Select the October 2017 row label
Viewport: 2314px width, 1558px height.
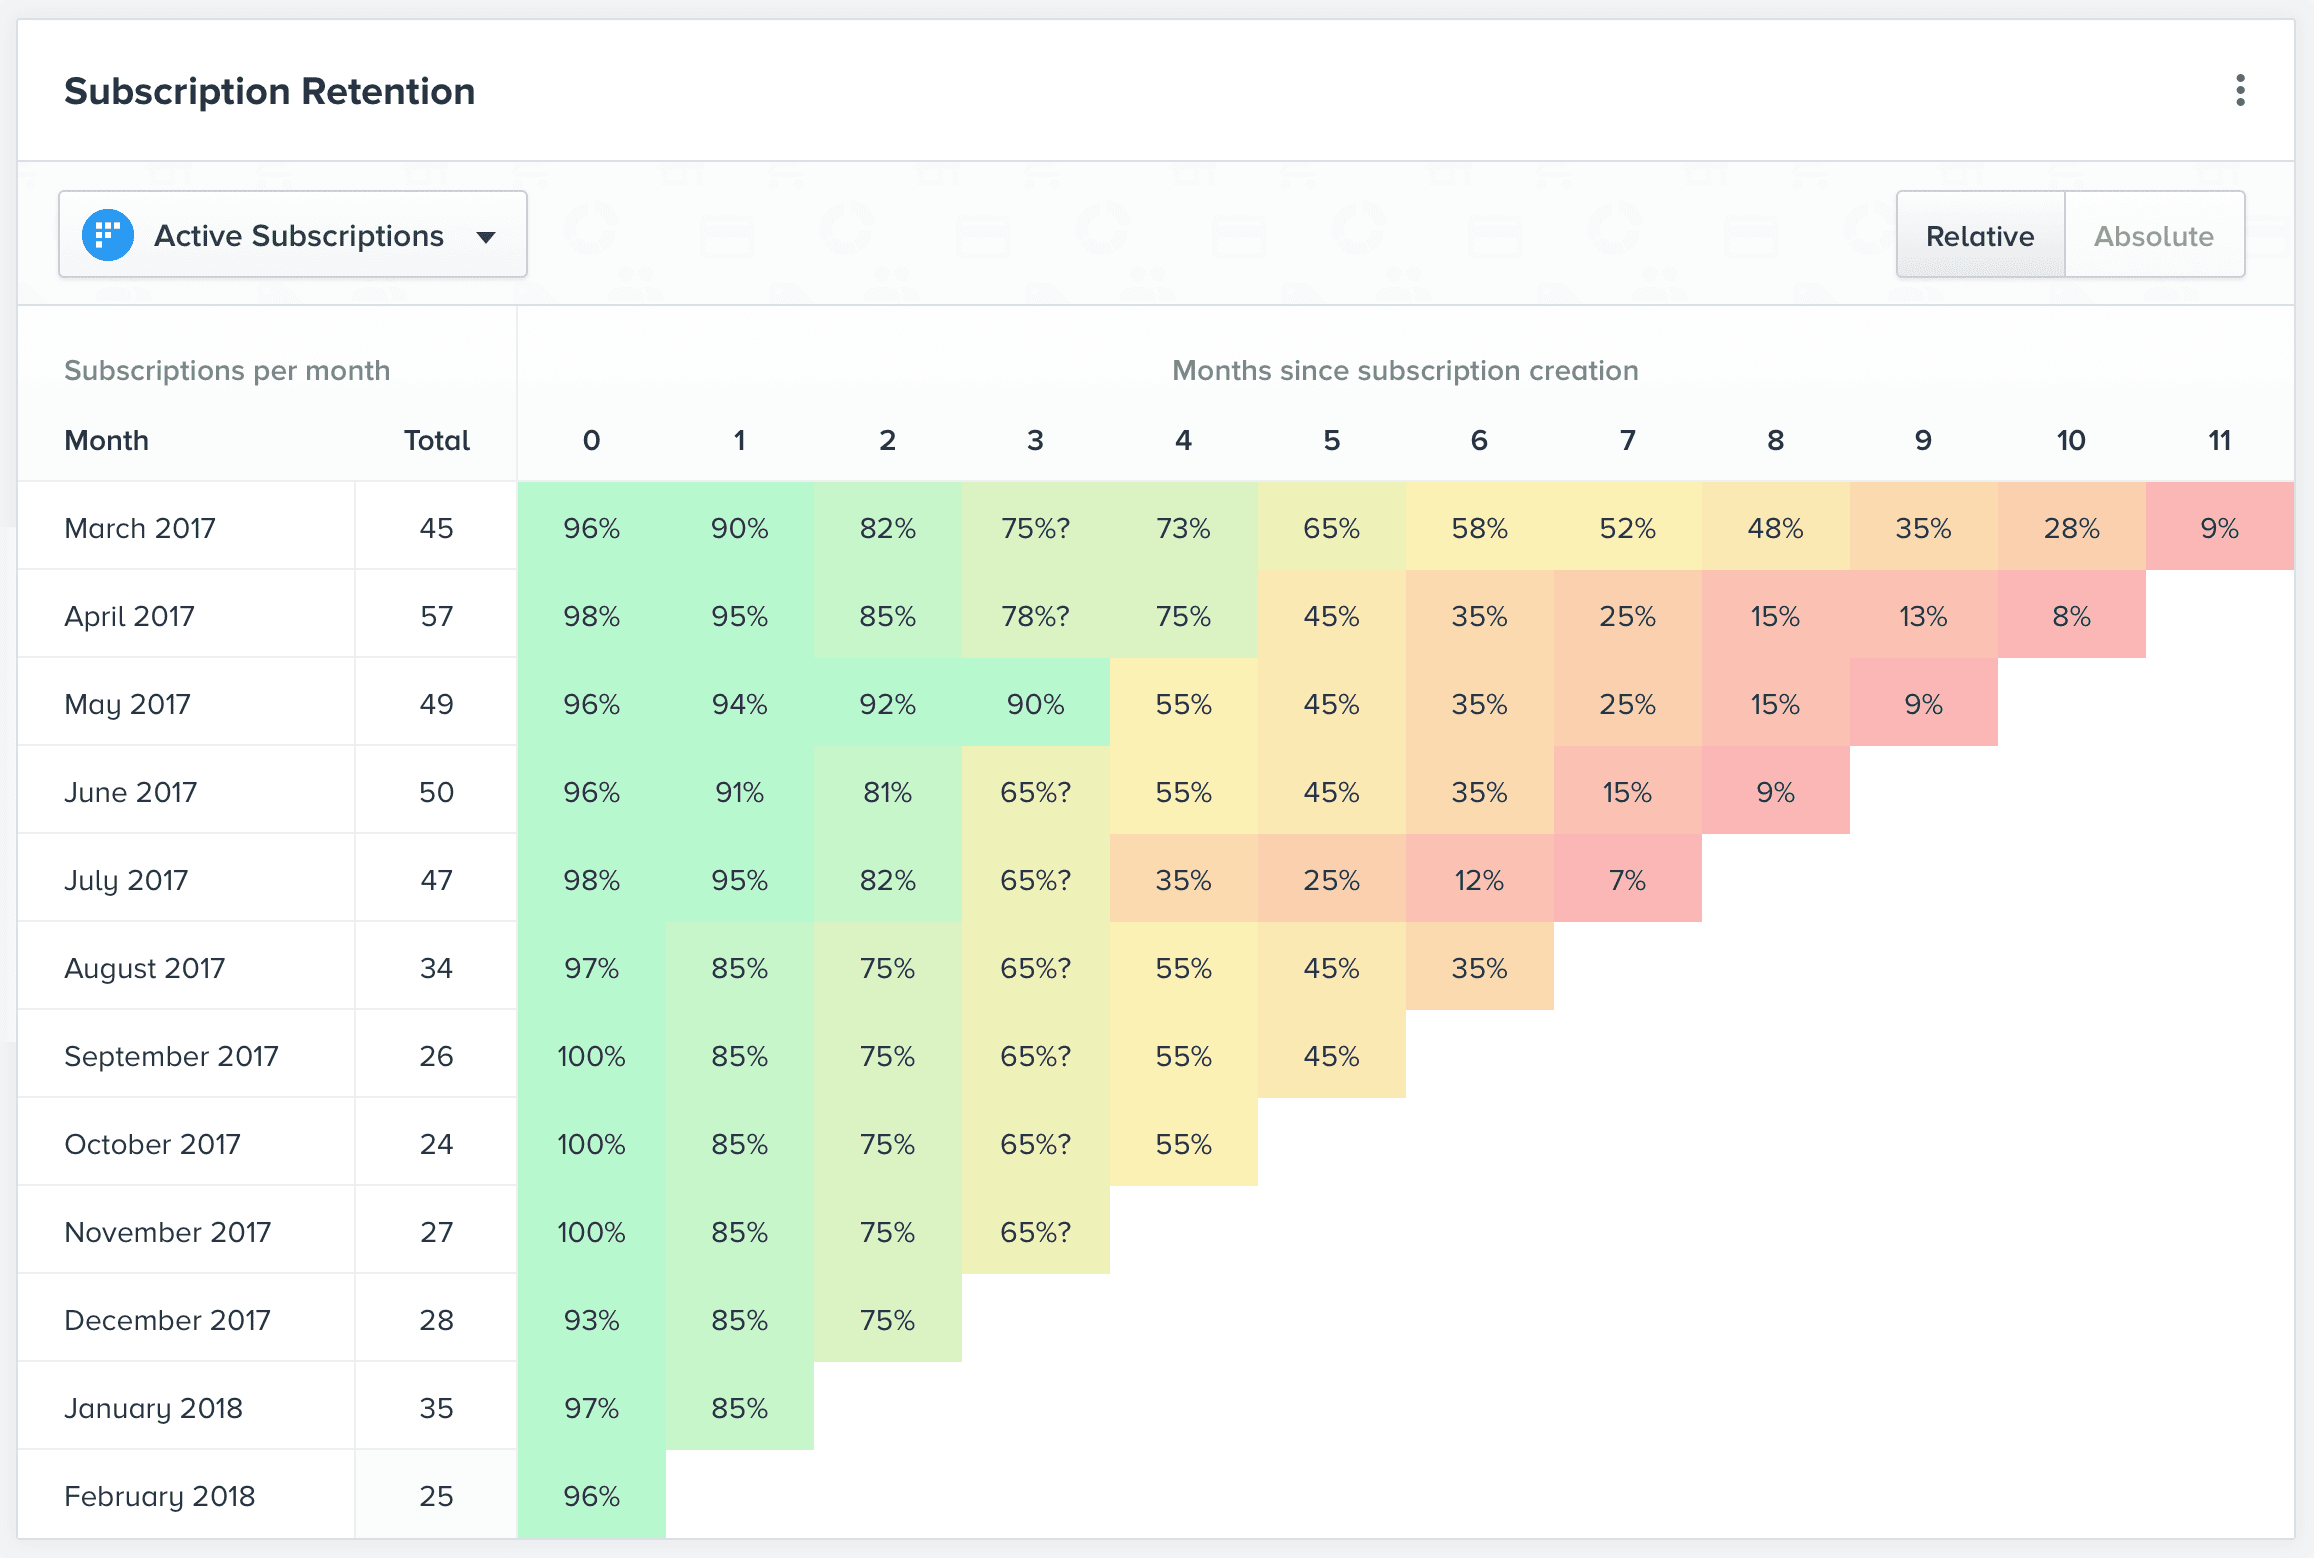click(x=153, y=1144)
